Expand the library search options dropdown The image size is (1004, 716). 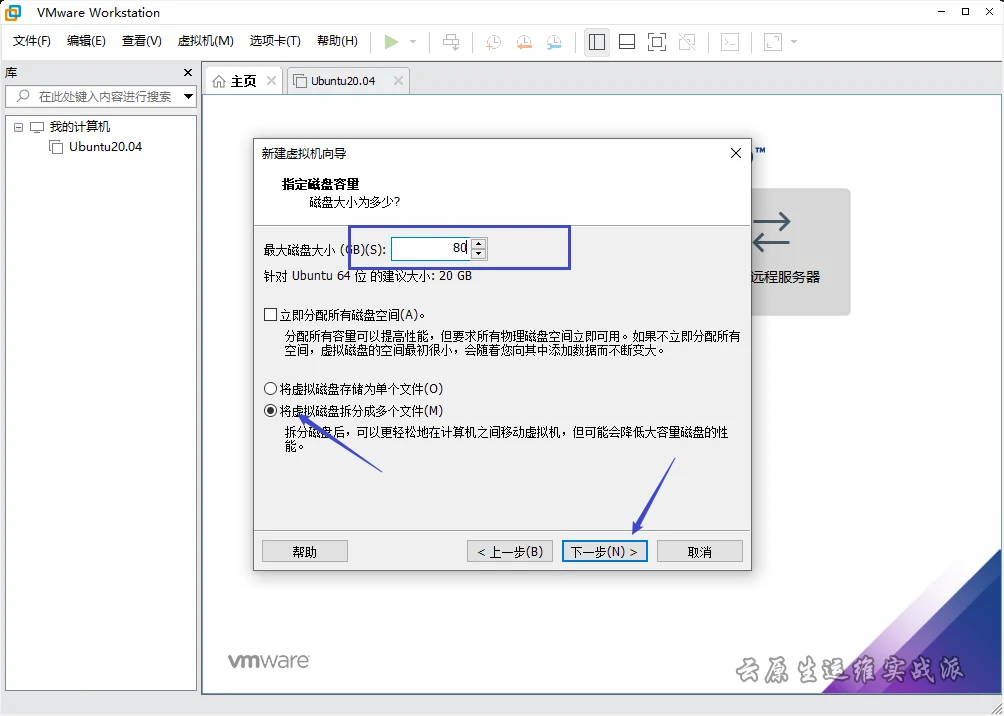click(188, 97)
